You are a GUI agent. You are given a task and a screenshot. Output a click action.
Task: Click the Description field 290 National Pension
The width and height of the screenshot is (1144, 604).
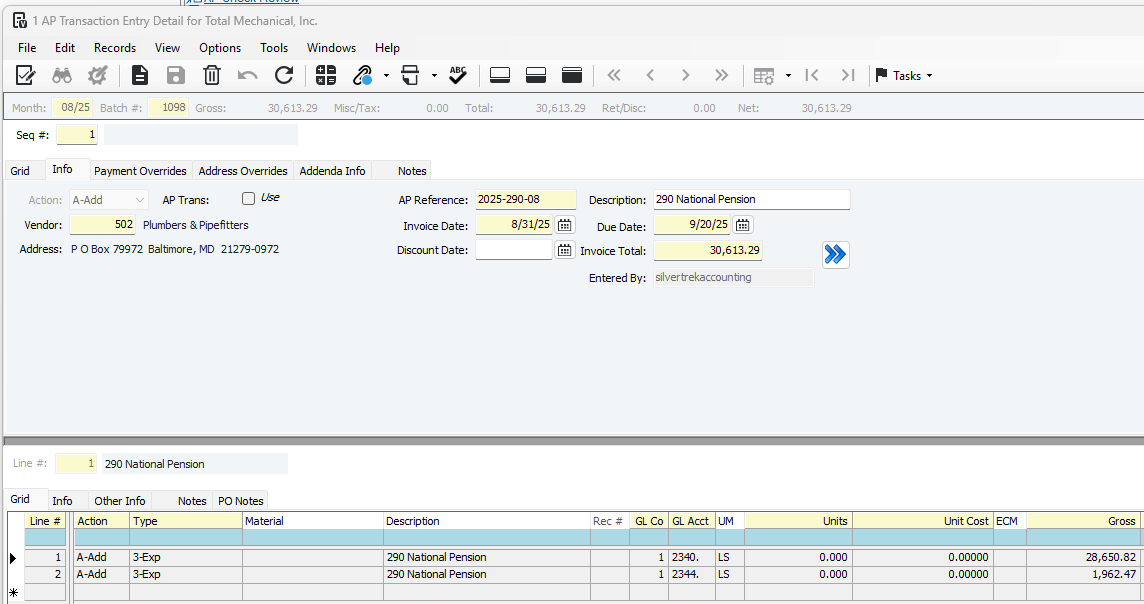click(x=751, y=199)
